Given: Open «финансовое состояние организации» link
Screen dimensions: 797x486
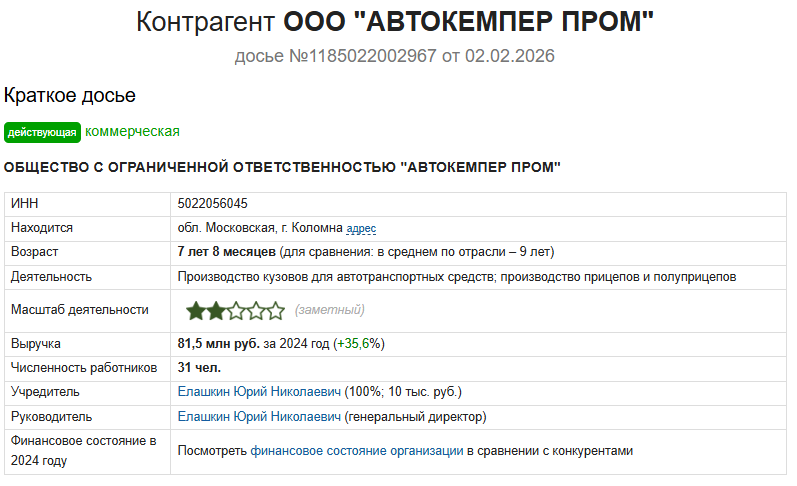Looking at the screenshot, I should pos(356,451).
